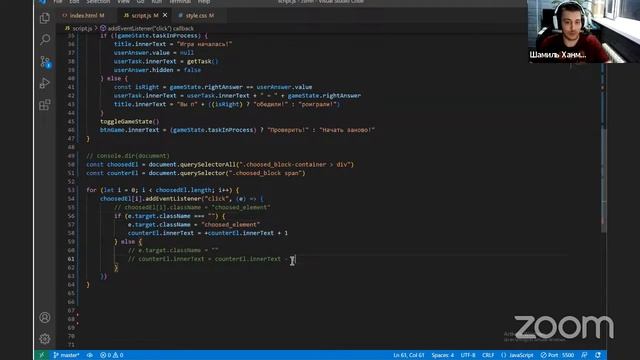This screenshot has height=360, width=640.
Task: Switch to the style.css tab
Action: (196, 16)
